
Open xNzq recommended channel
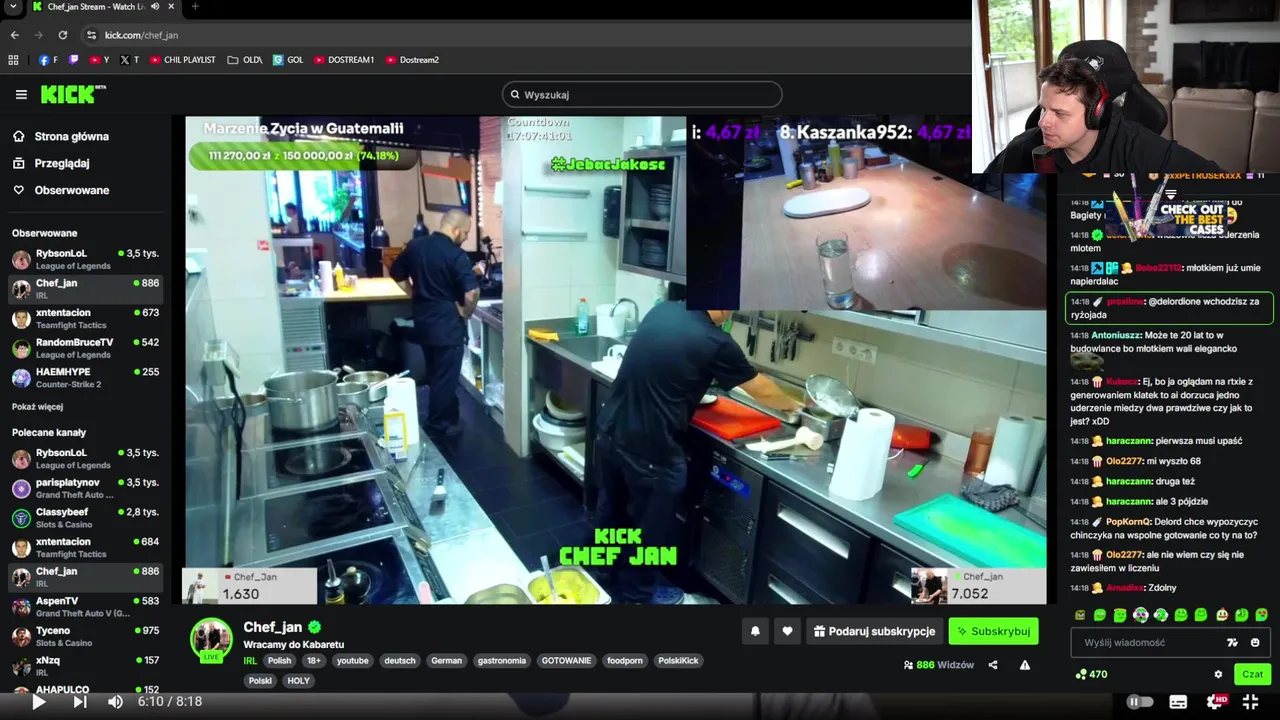point(85,666)
